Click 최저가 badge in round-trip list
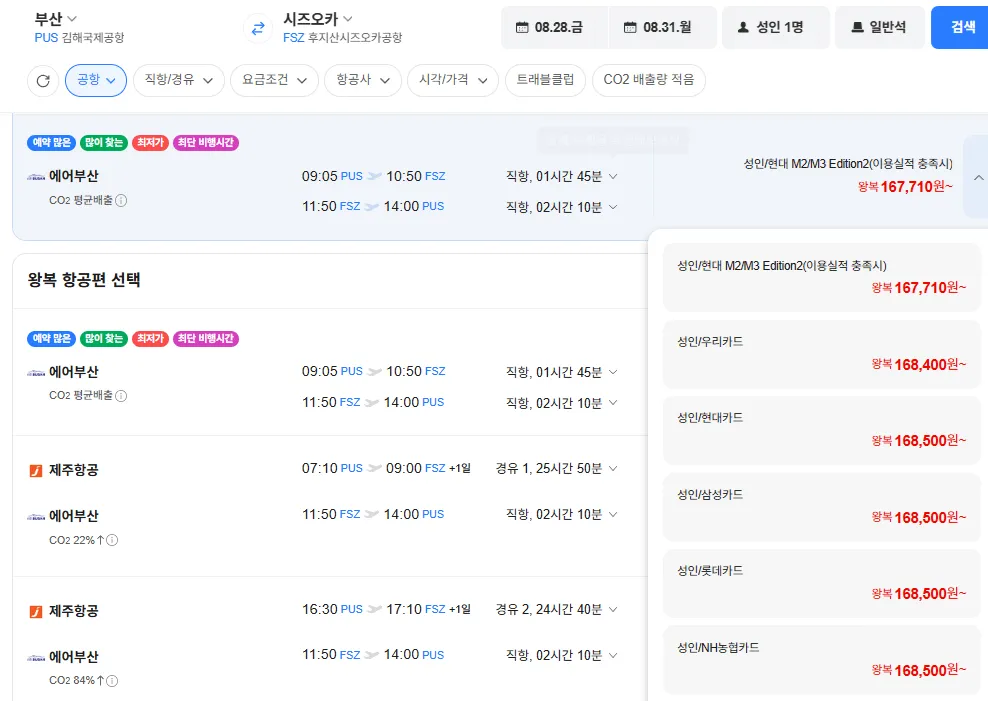Image resolution: width=988 pixels, height=701 pixels. coord(150,339)
